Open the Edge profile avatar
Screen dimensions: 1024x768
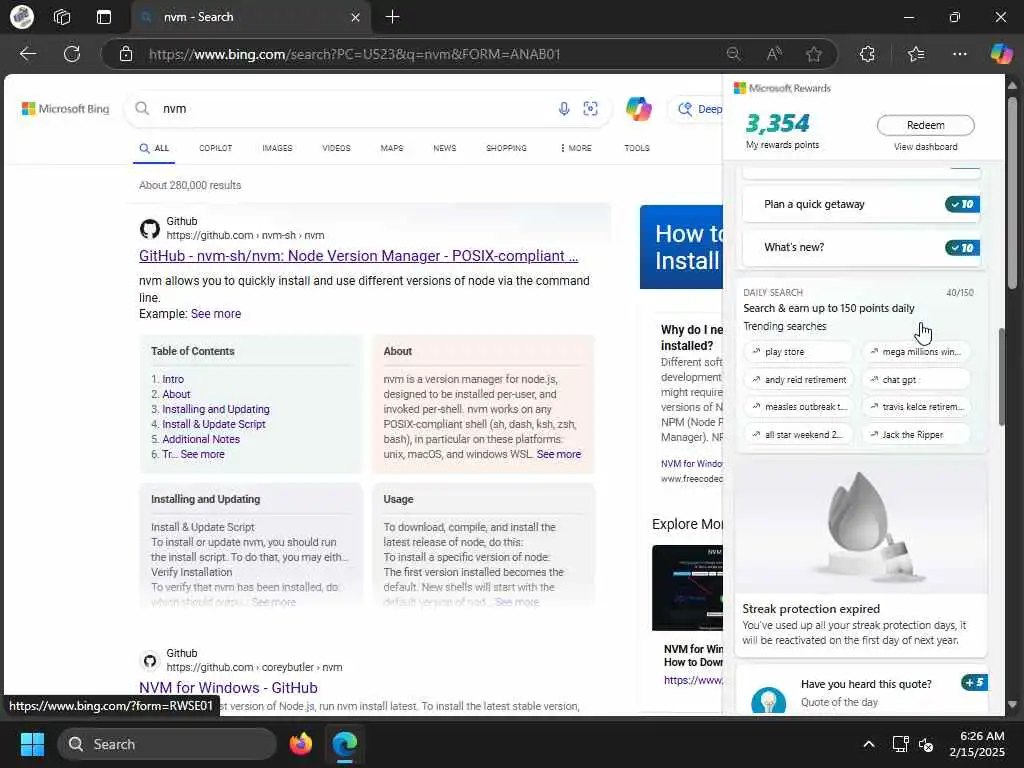tap(22, 17)
